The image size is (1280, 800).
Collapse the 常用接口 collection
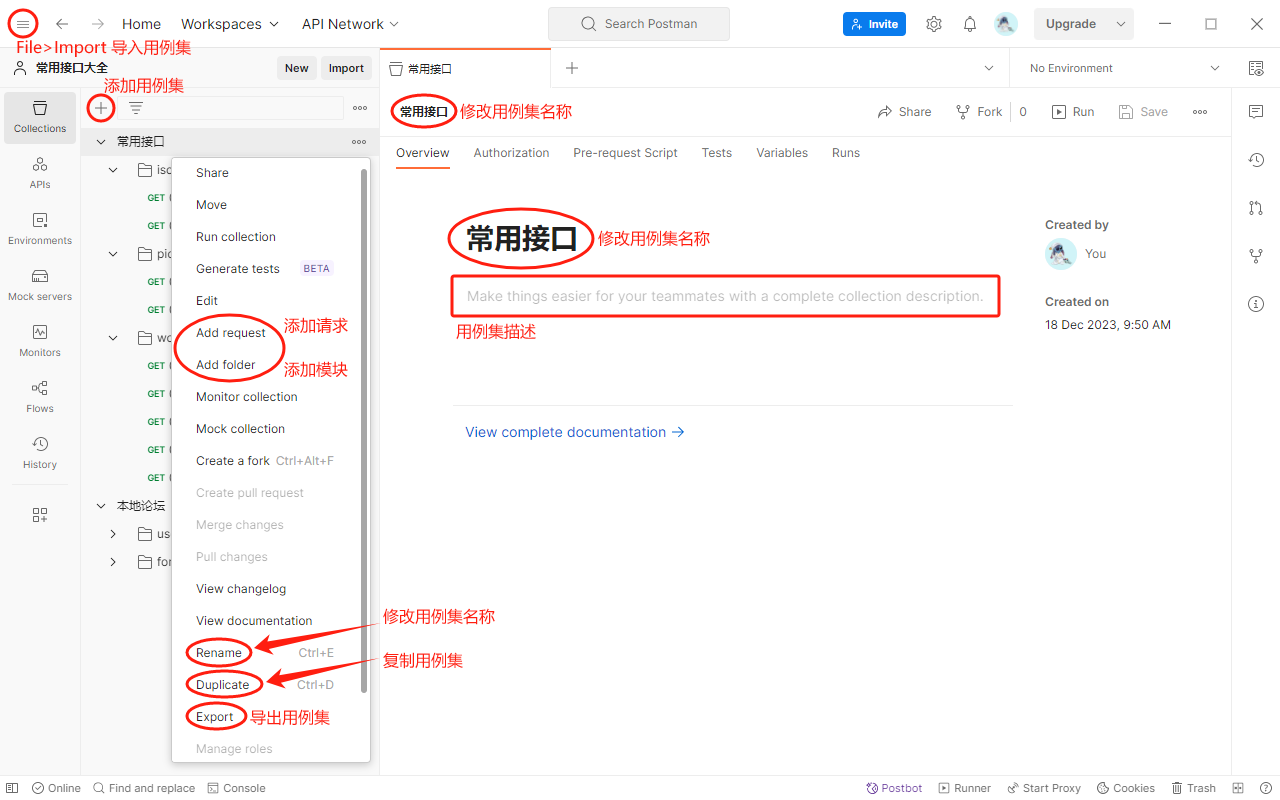pyautogui.click(x=101, y=142)
